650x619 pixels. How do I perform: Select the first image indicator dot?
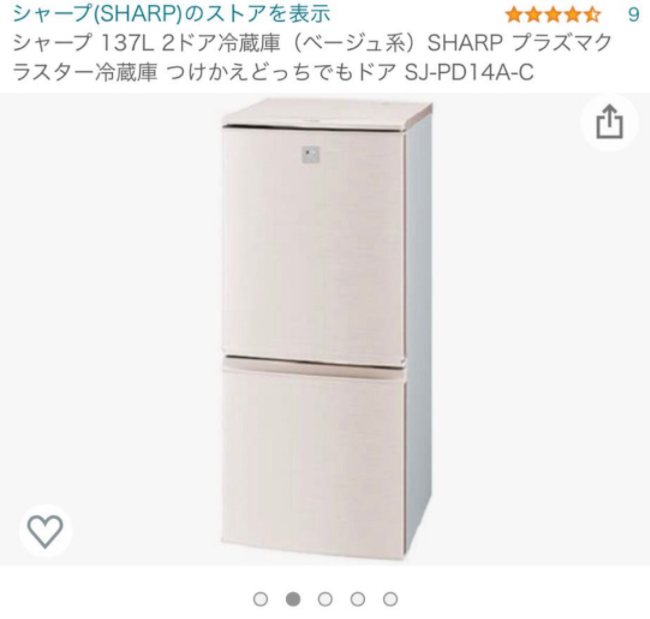pos(260,599)
